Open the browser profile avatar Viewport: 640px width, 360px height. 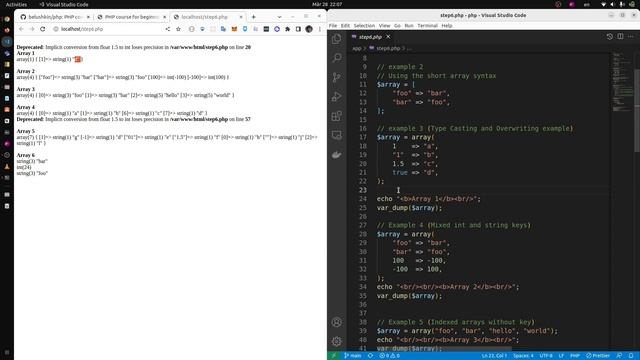tap(309, 29)
